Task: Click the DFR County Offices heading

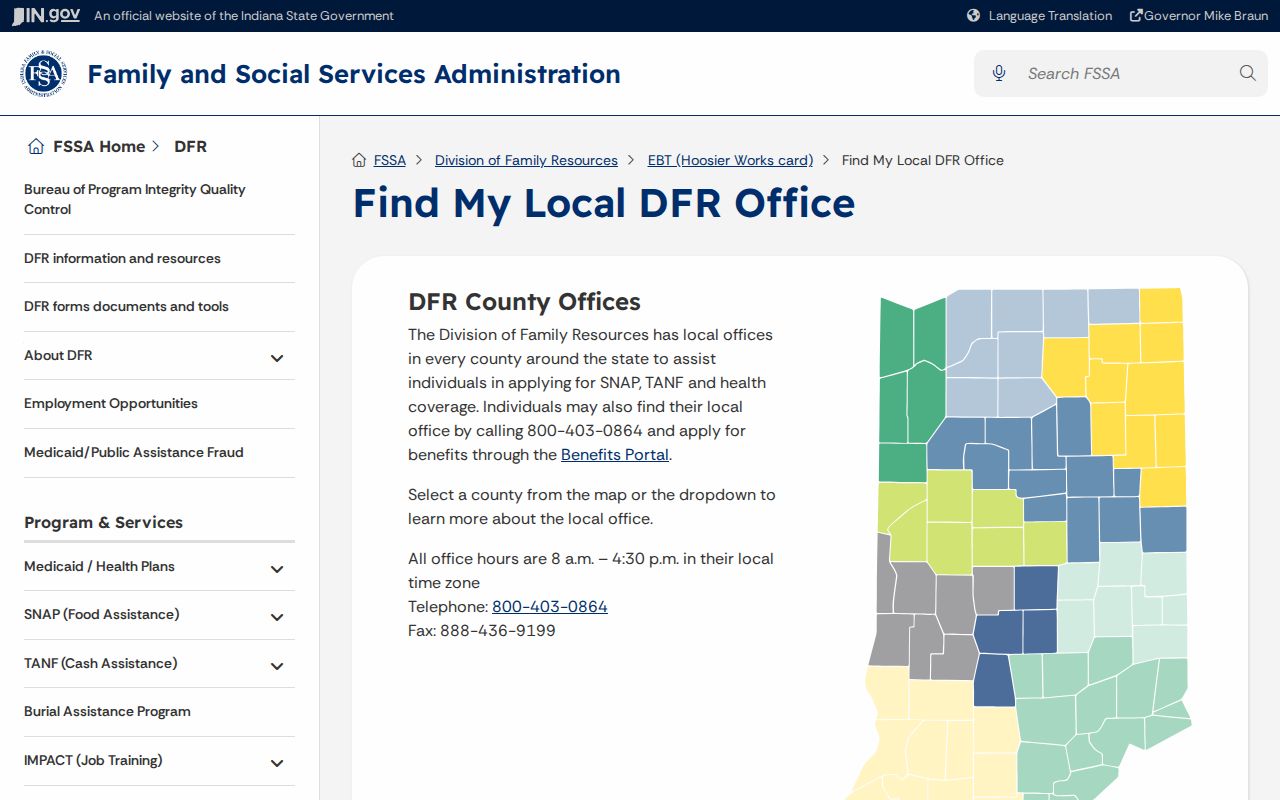Action: click(x=524, y=302)
